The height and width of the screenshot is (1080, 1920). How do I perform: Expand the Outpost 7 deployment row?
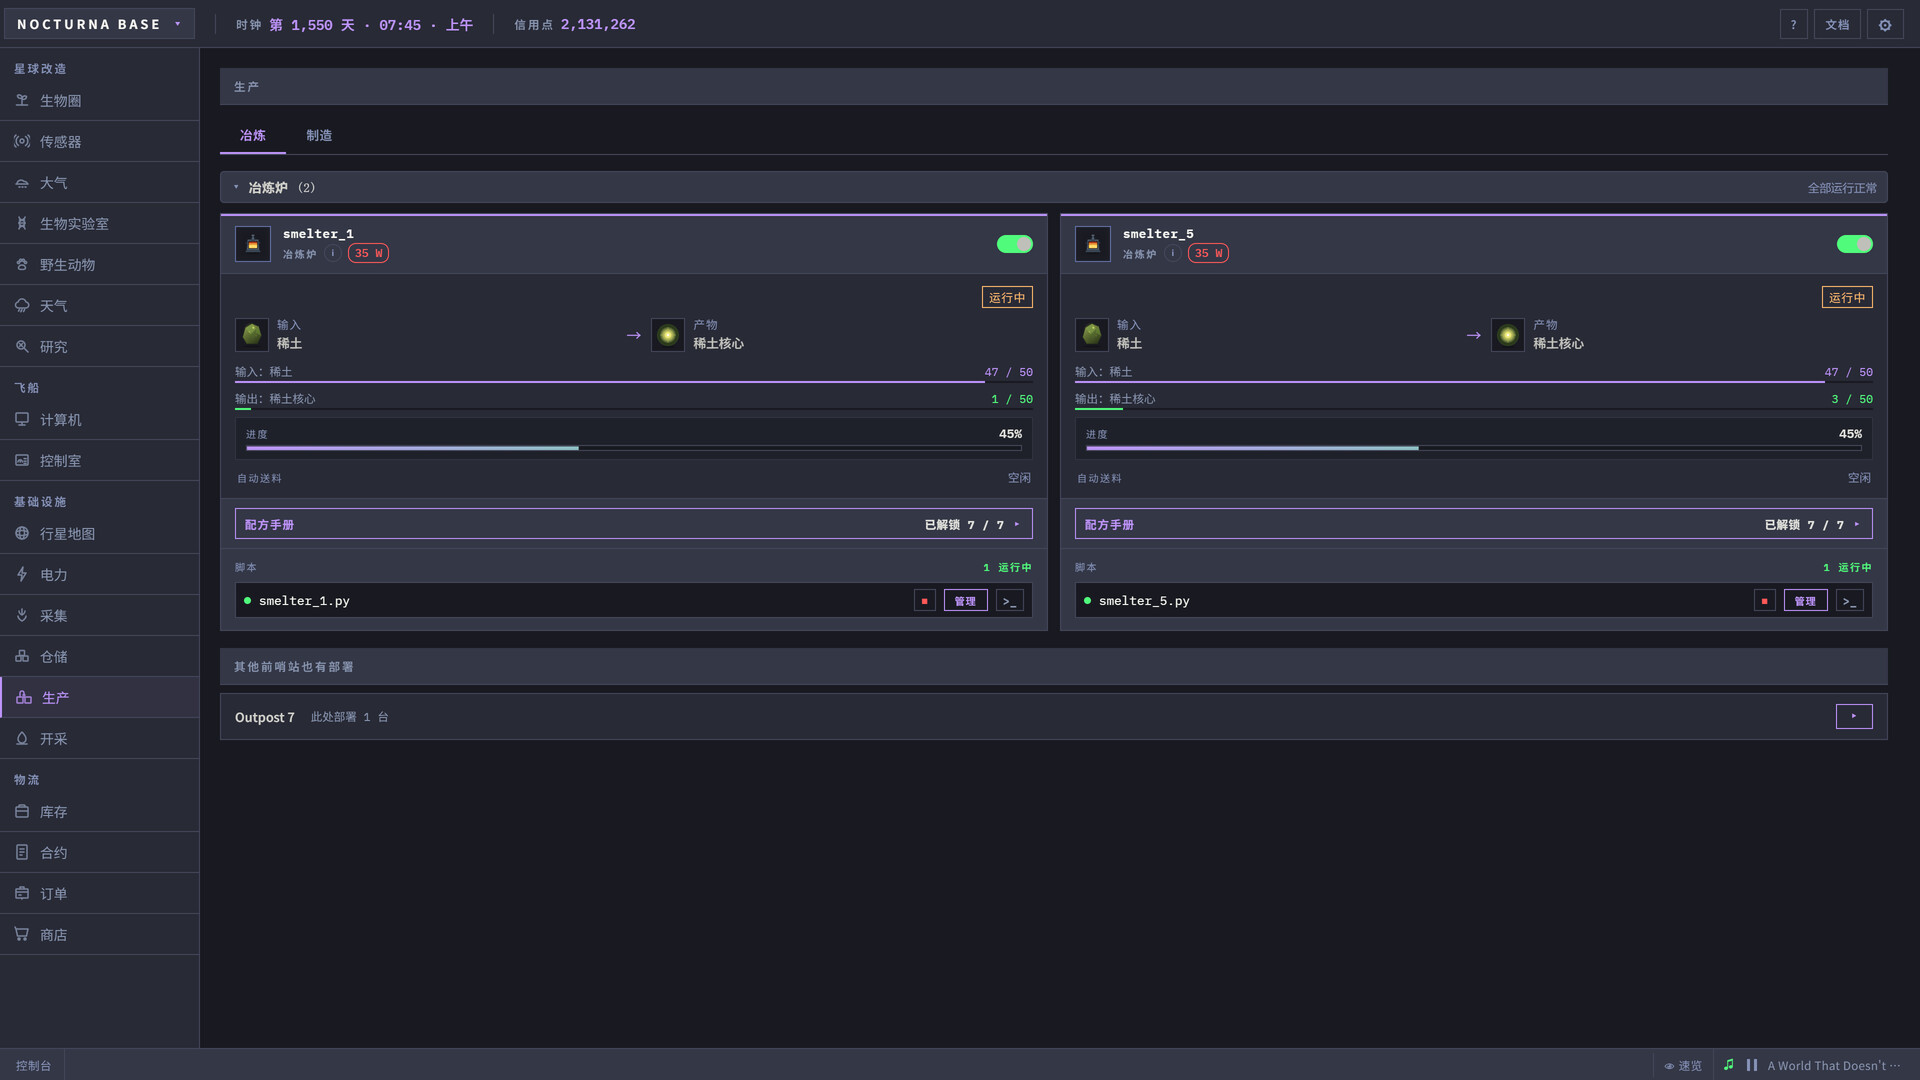pos(1854,716)
